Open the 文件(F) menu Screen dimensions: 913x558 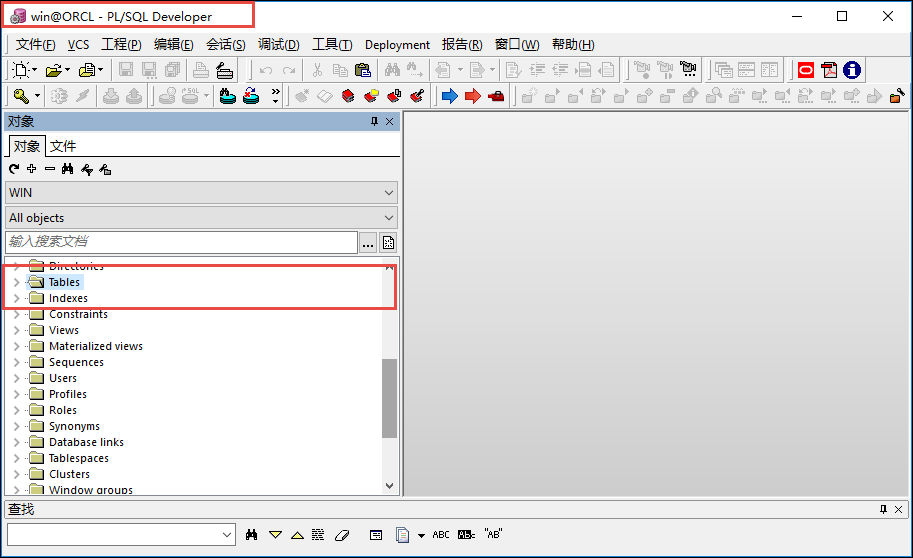pos(36,45)
